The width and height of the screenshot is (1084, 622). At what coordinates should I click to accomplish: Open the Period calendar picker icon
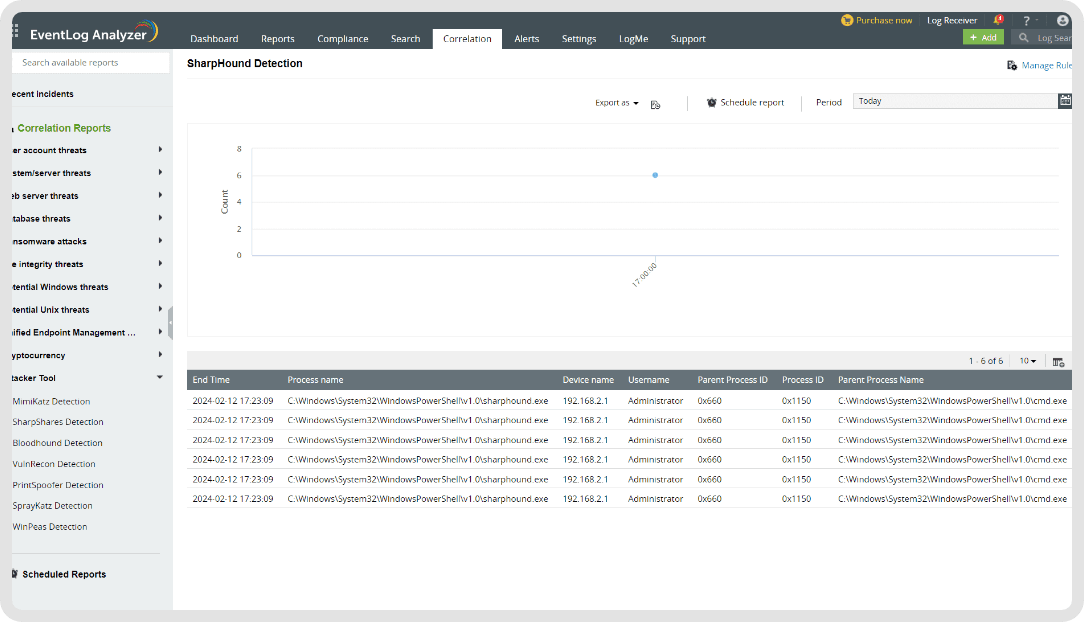pos(1065,101)
